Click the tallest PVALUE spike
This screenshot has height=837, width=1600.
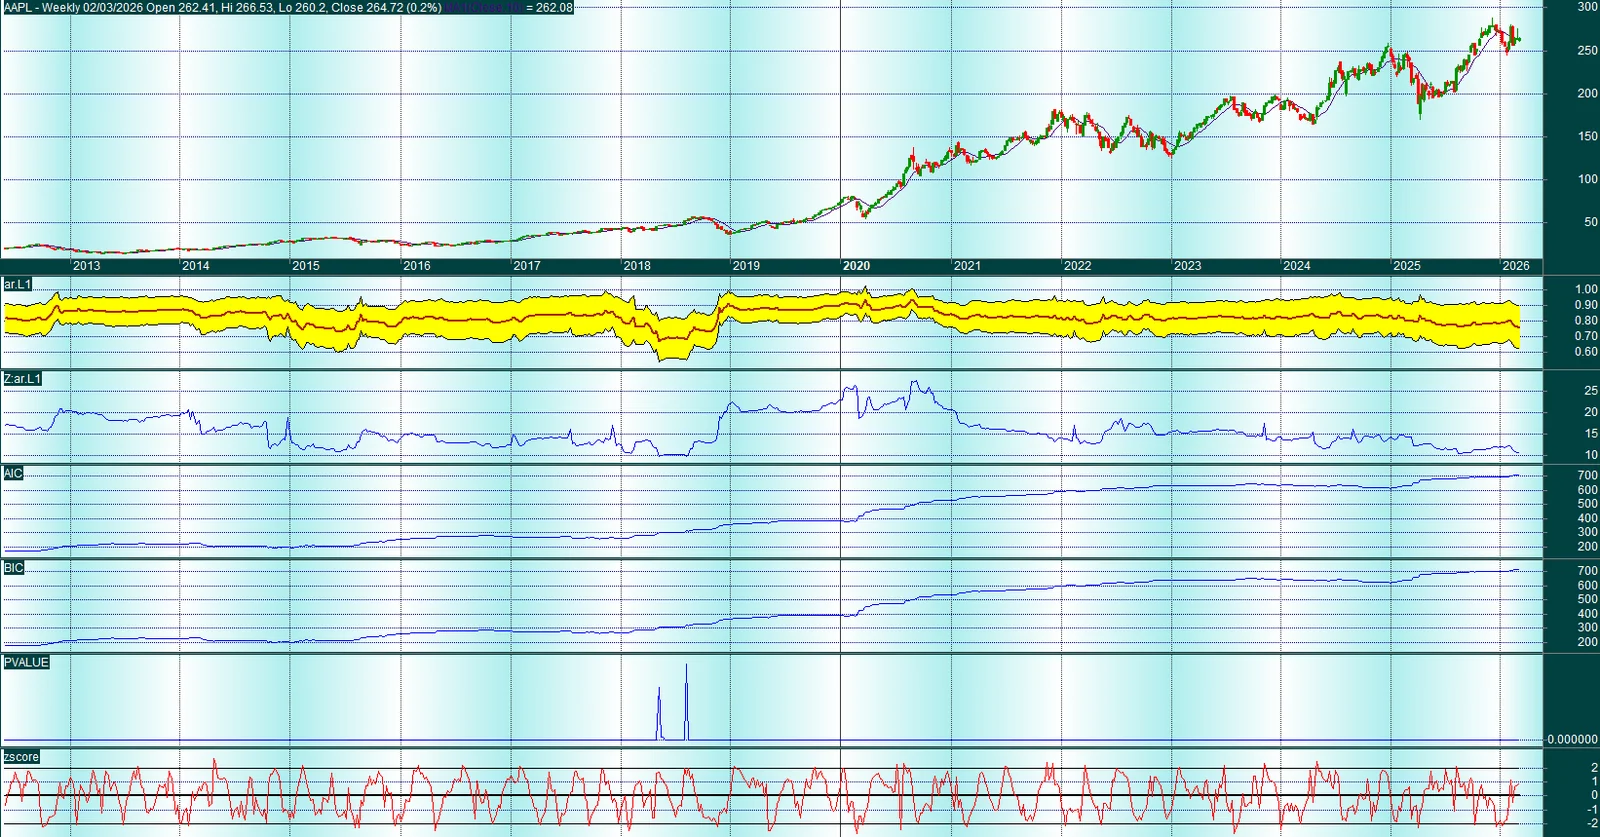tap(687, 702)
